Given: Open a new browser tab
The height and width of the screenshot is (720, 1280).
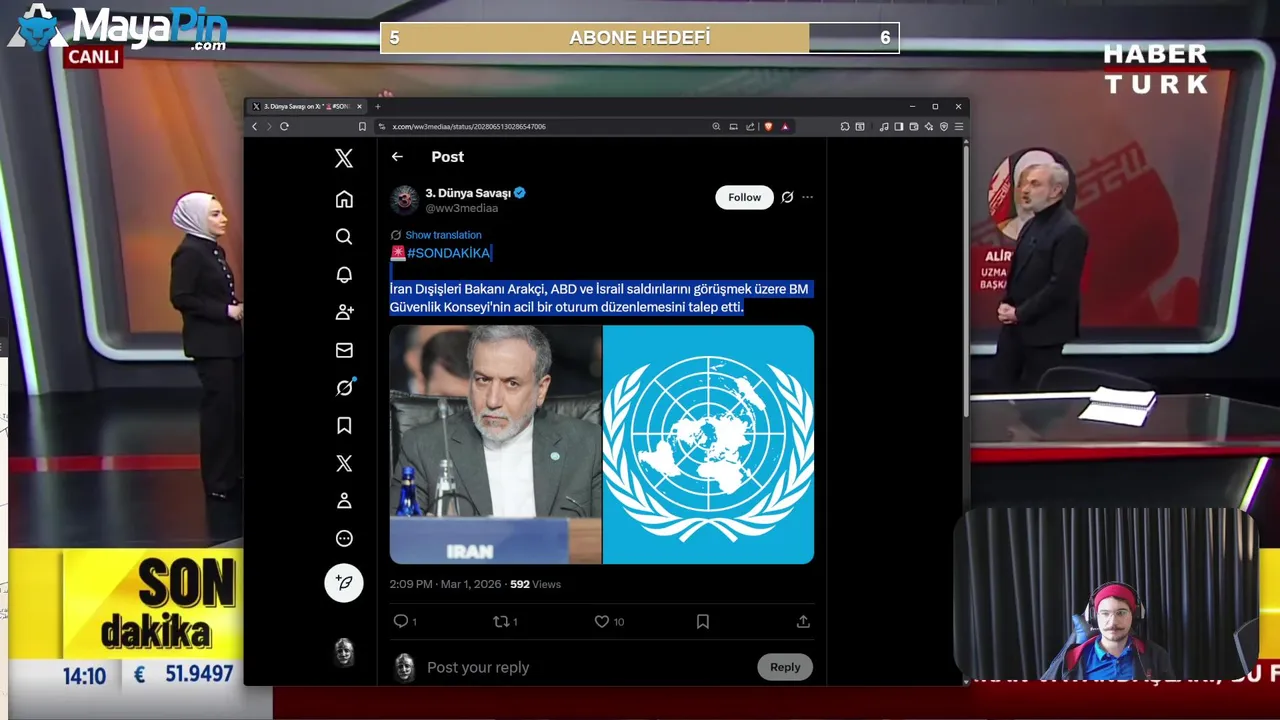Looking at the screenshot, I should pyautogui.click(x=377, y=106).
